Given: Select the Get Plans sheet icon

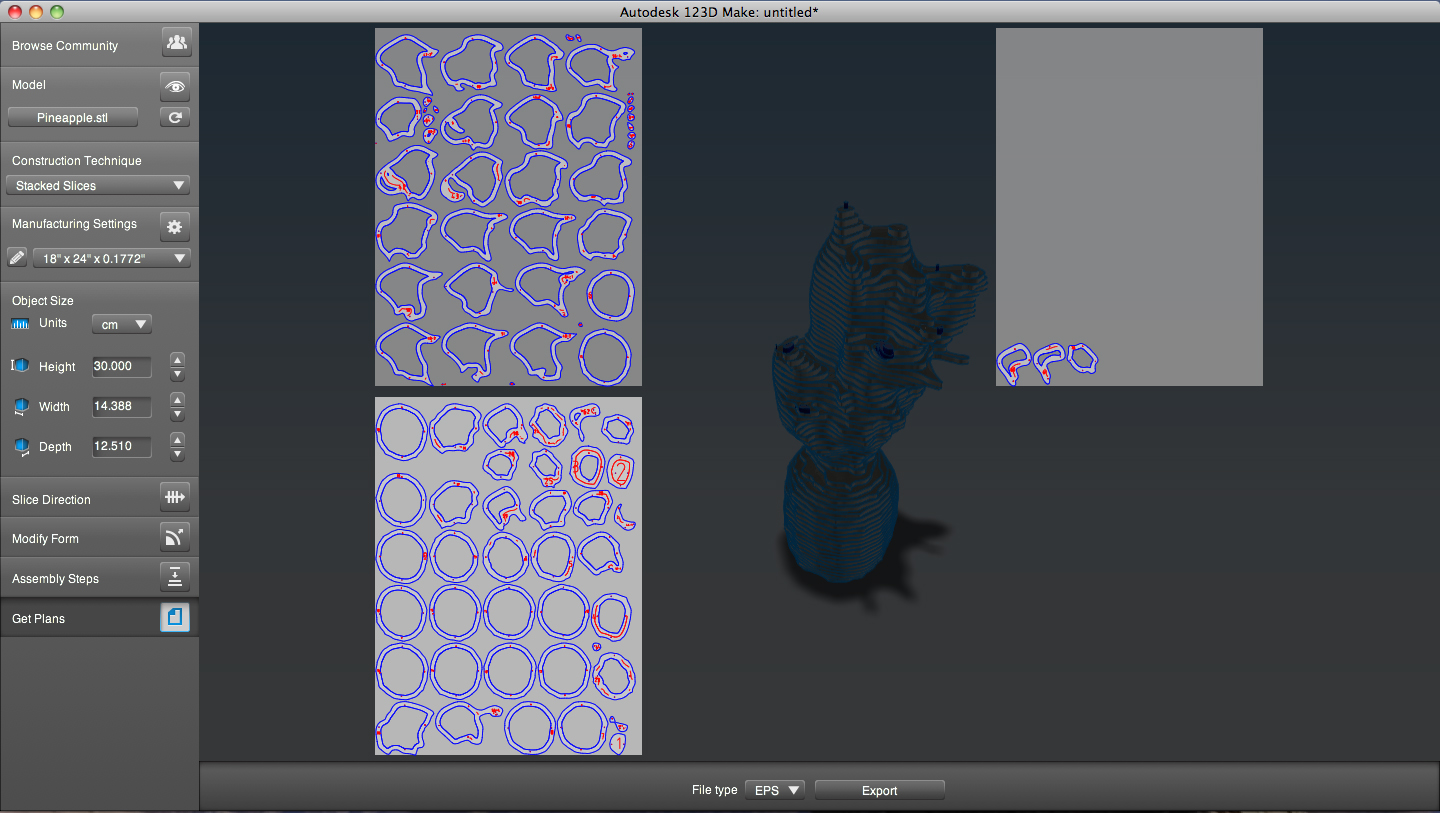Looking at the screenshot, I should click(x=175, y=618).
